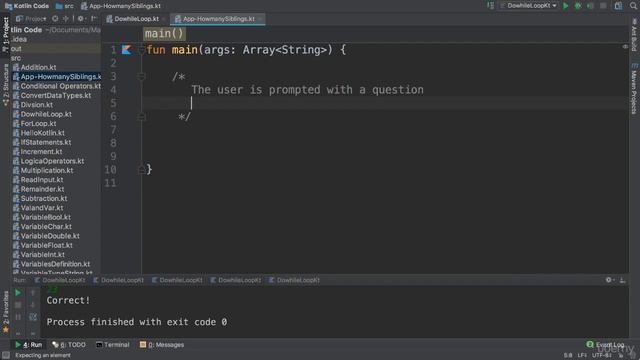Run the DowhileLoopKt configuration with green play
Image resolution: width=640 pixels, height=360 pixels.
pos(565,6)
